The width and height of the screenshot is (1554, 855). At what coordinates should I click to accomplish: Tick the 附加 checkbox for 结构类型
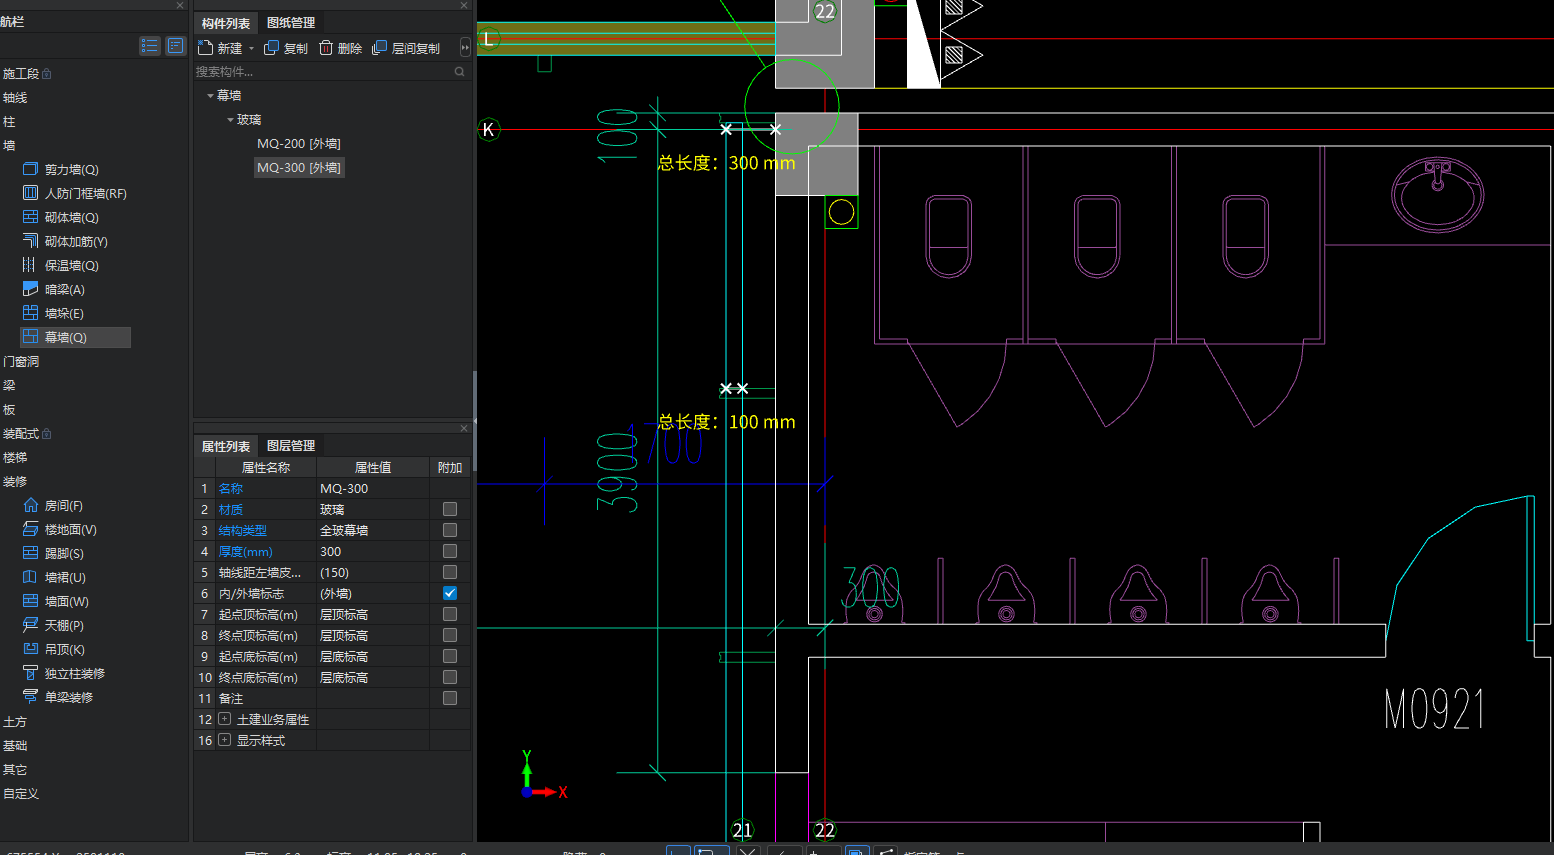pyautogui.click(x=450, y=530)
